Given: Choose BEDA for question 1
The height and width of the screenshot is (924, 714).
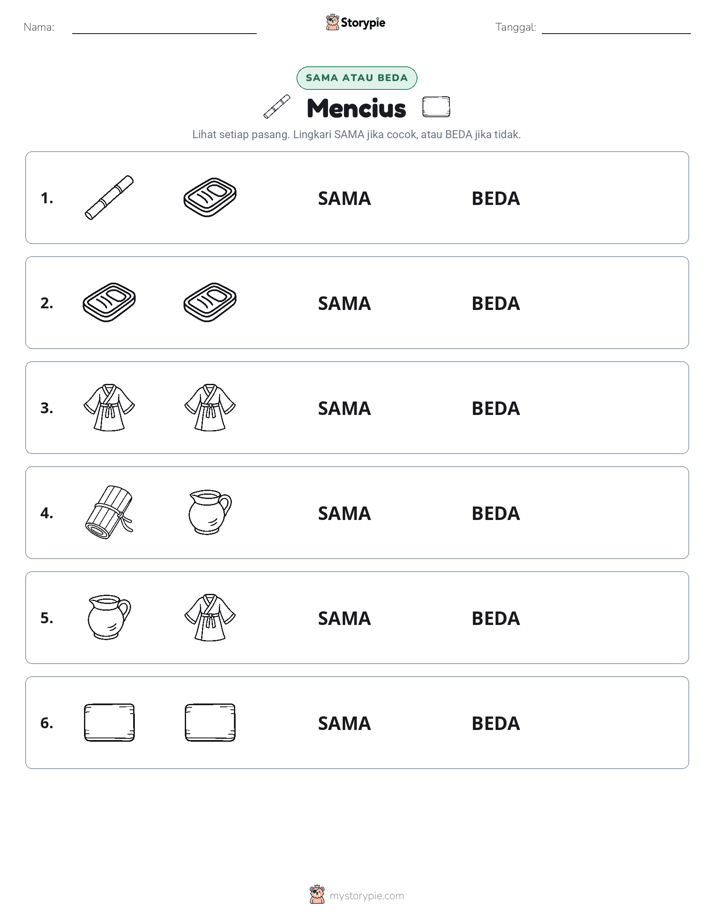Looking at the screenshot, I should pyautogui.click(x=495, y=199).
